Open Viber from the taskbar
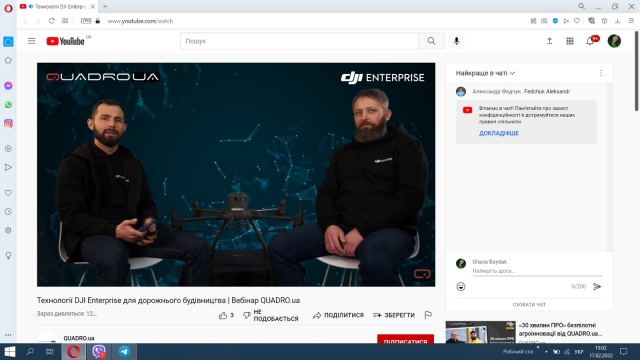 click(99, 351)
